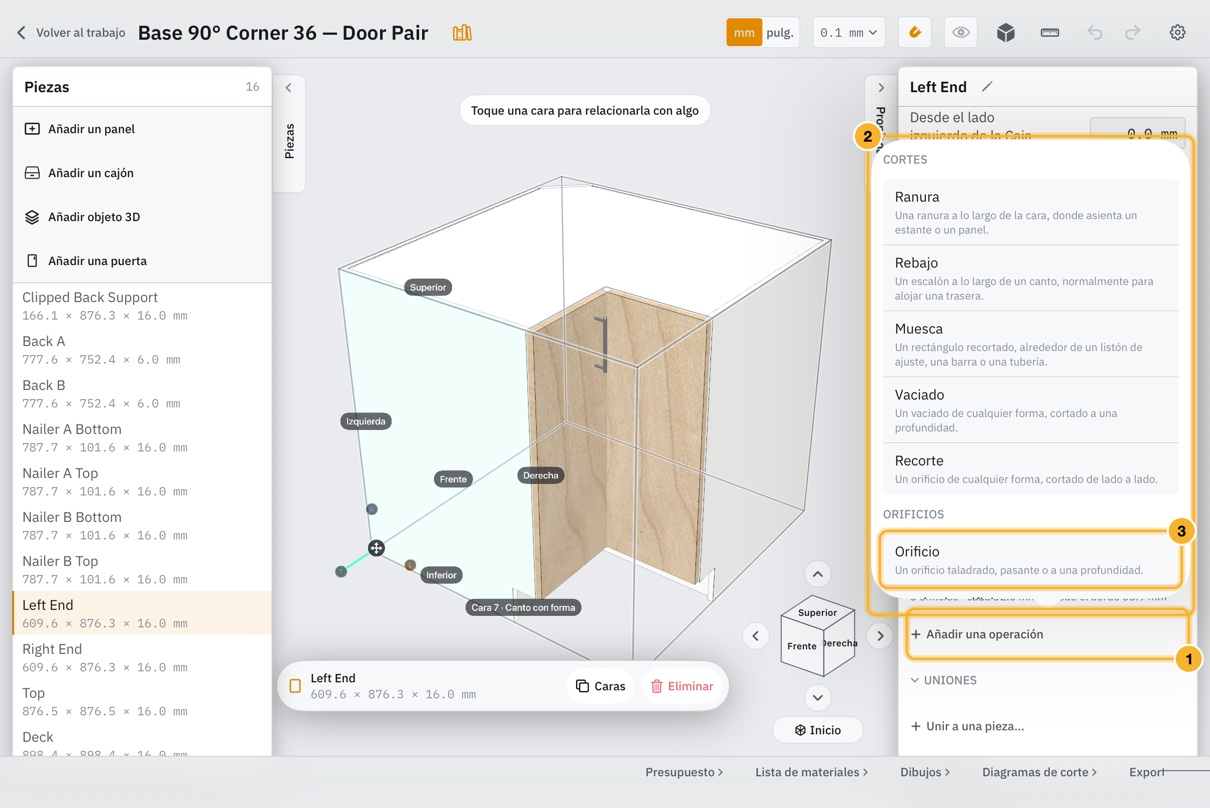
Task: Click Añadir objeto 3D
Action: click(x=142, y=217)
